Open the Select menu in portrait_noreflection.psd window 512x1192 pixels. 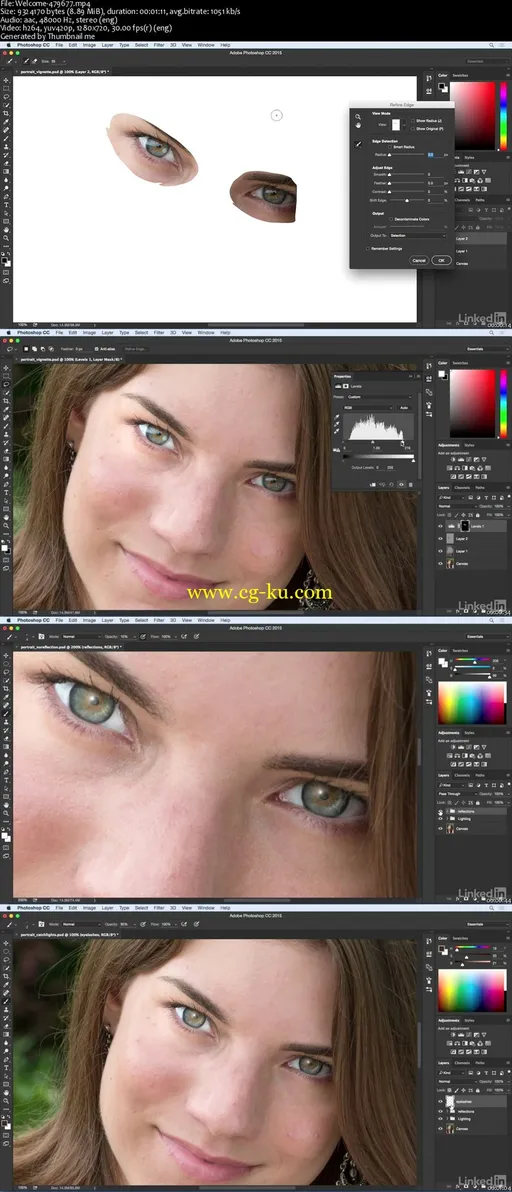(x=141, y=620)
